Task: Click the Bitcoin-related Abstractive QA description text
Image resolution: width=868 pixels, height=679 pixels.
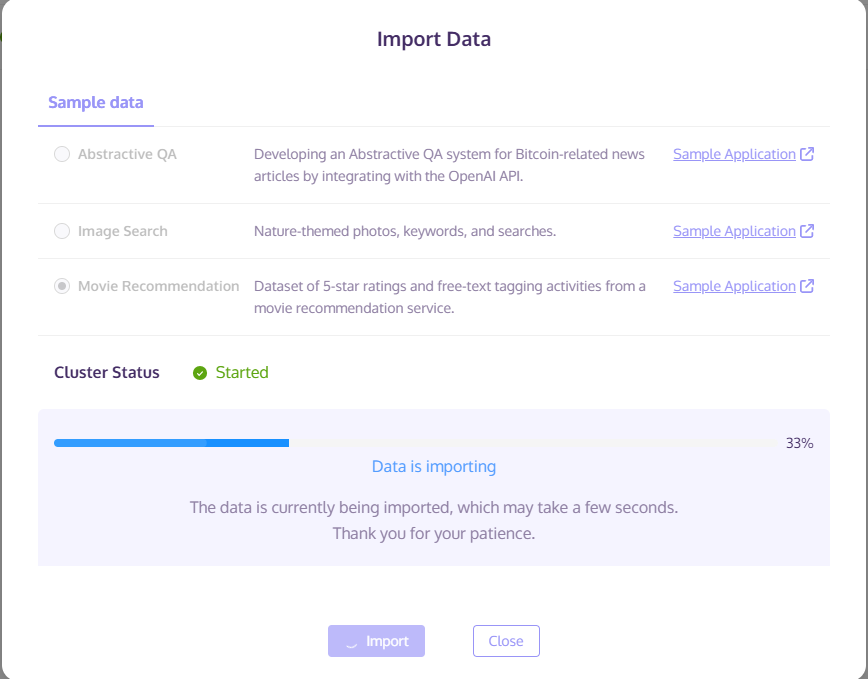Action: coord(449,165)
